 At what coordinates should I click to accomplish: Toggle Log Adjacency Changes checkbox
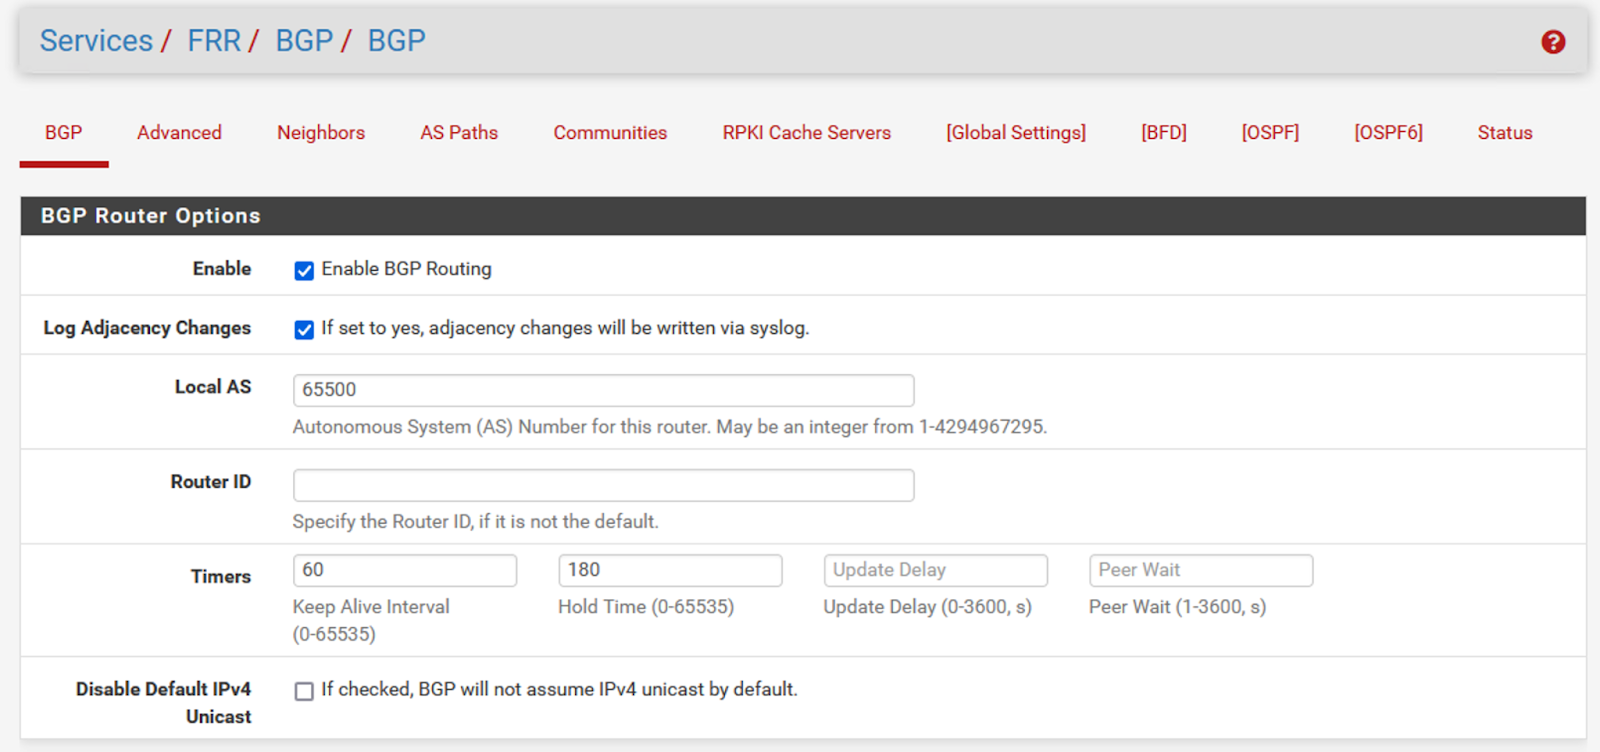click(304, 330)
